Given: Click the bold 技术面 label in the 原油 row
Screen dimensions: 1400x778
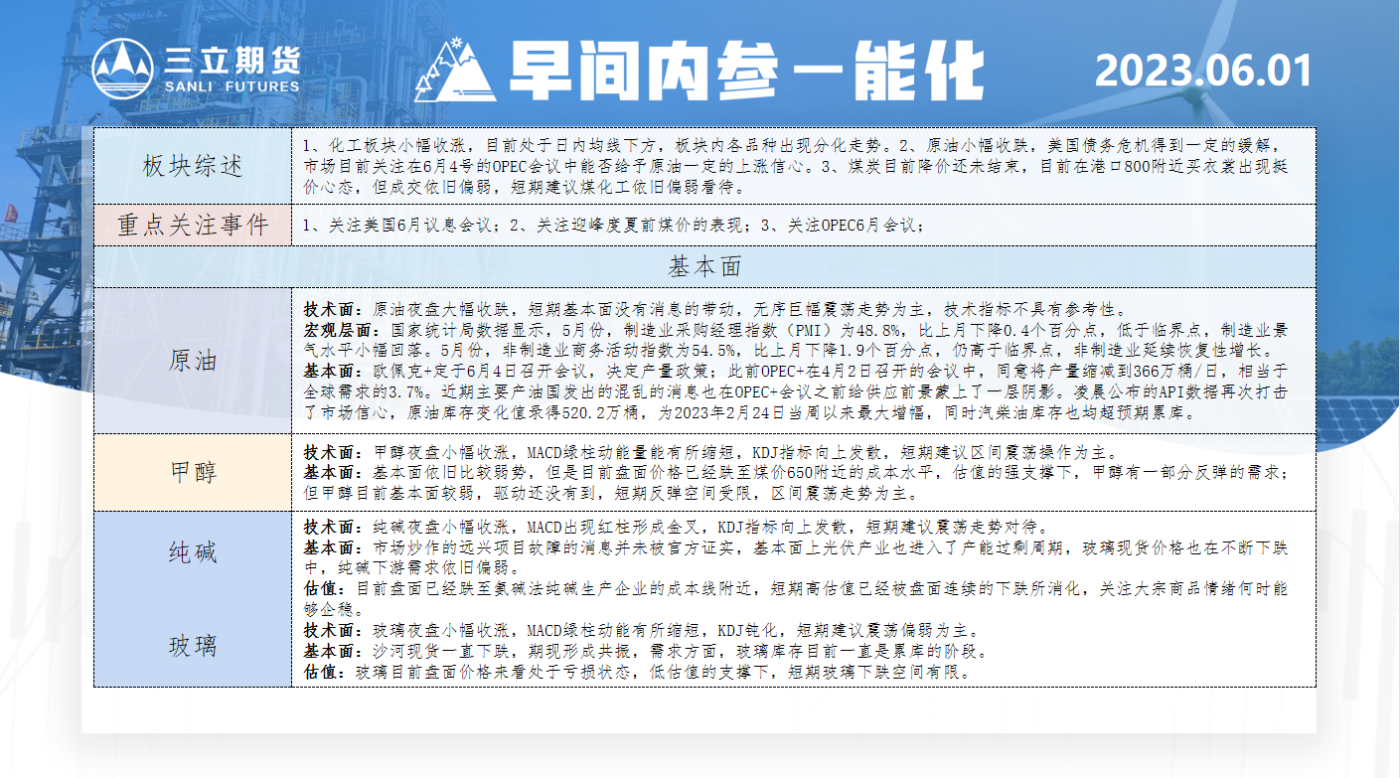Looking at the screenshot, I should pos(328,308).
